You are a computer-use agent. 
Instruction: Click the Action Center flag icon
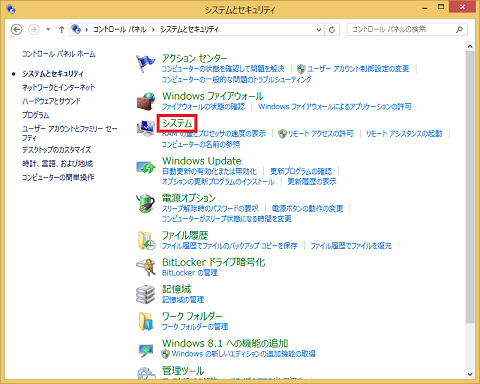point(146,64)
